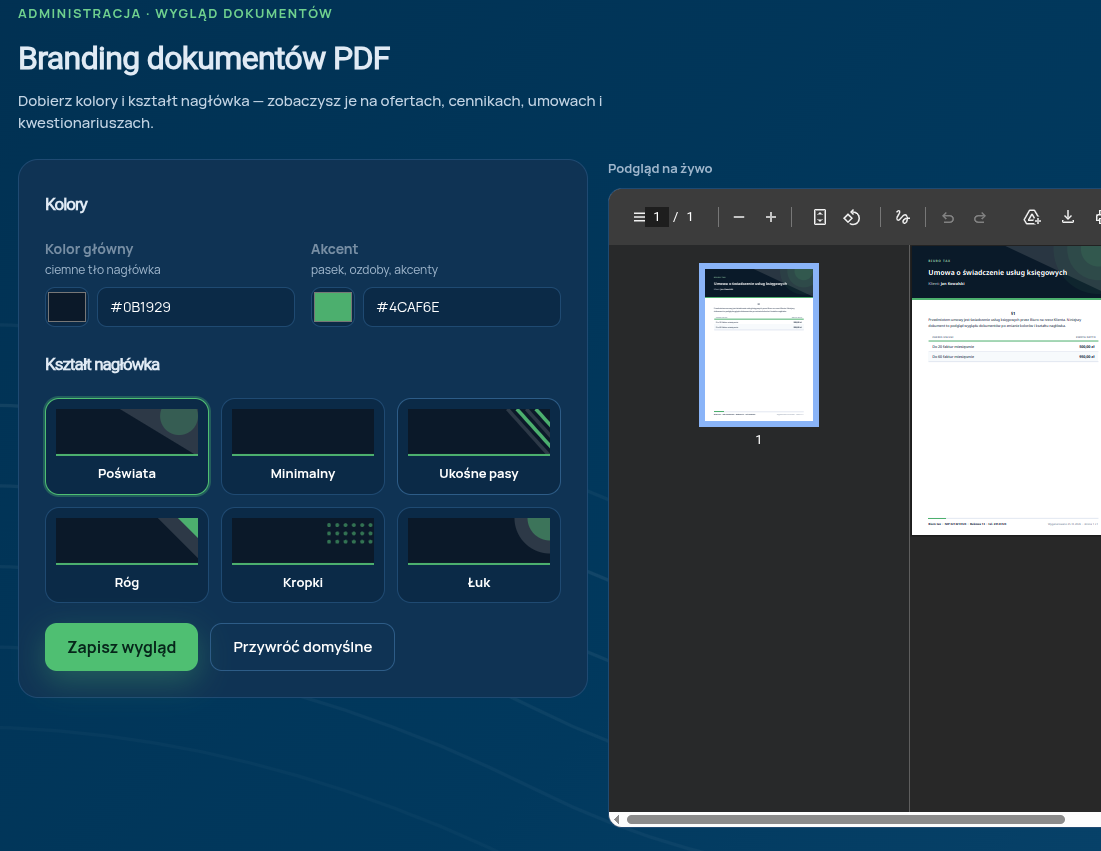Select the Poświata header shape
Image resolution: width=1101 pixels, height=851 pixels.
[127, 447]
